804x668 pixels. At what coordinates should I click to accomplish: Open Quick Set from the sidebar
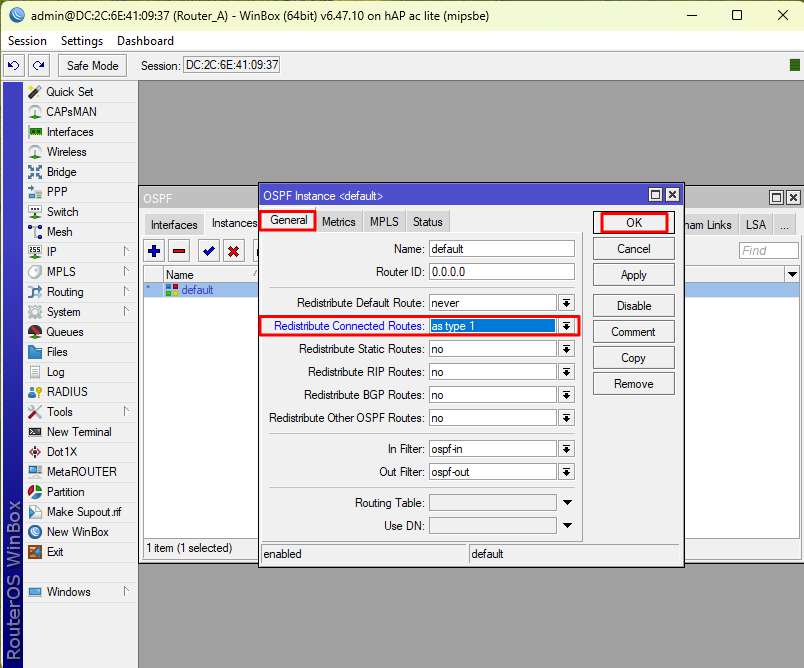click(x=69, y=92)
